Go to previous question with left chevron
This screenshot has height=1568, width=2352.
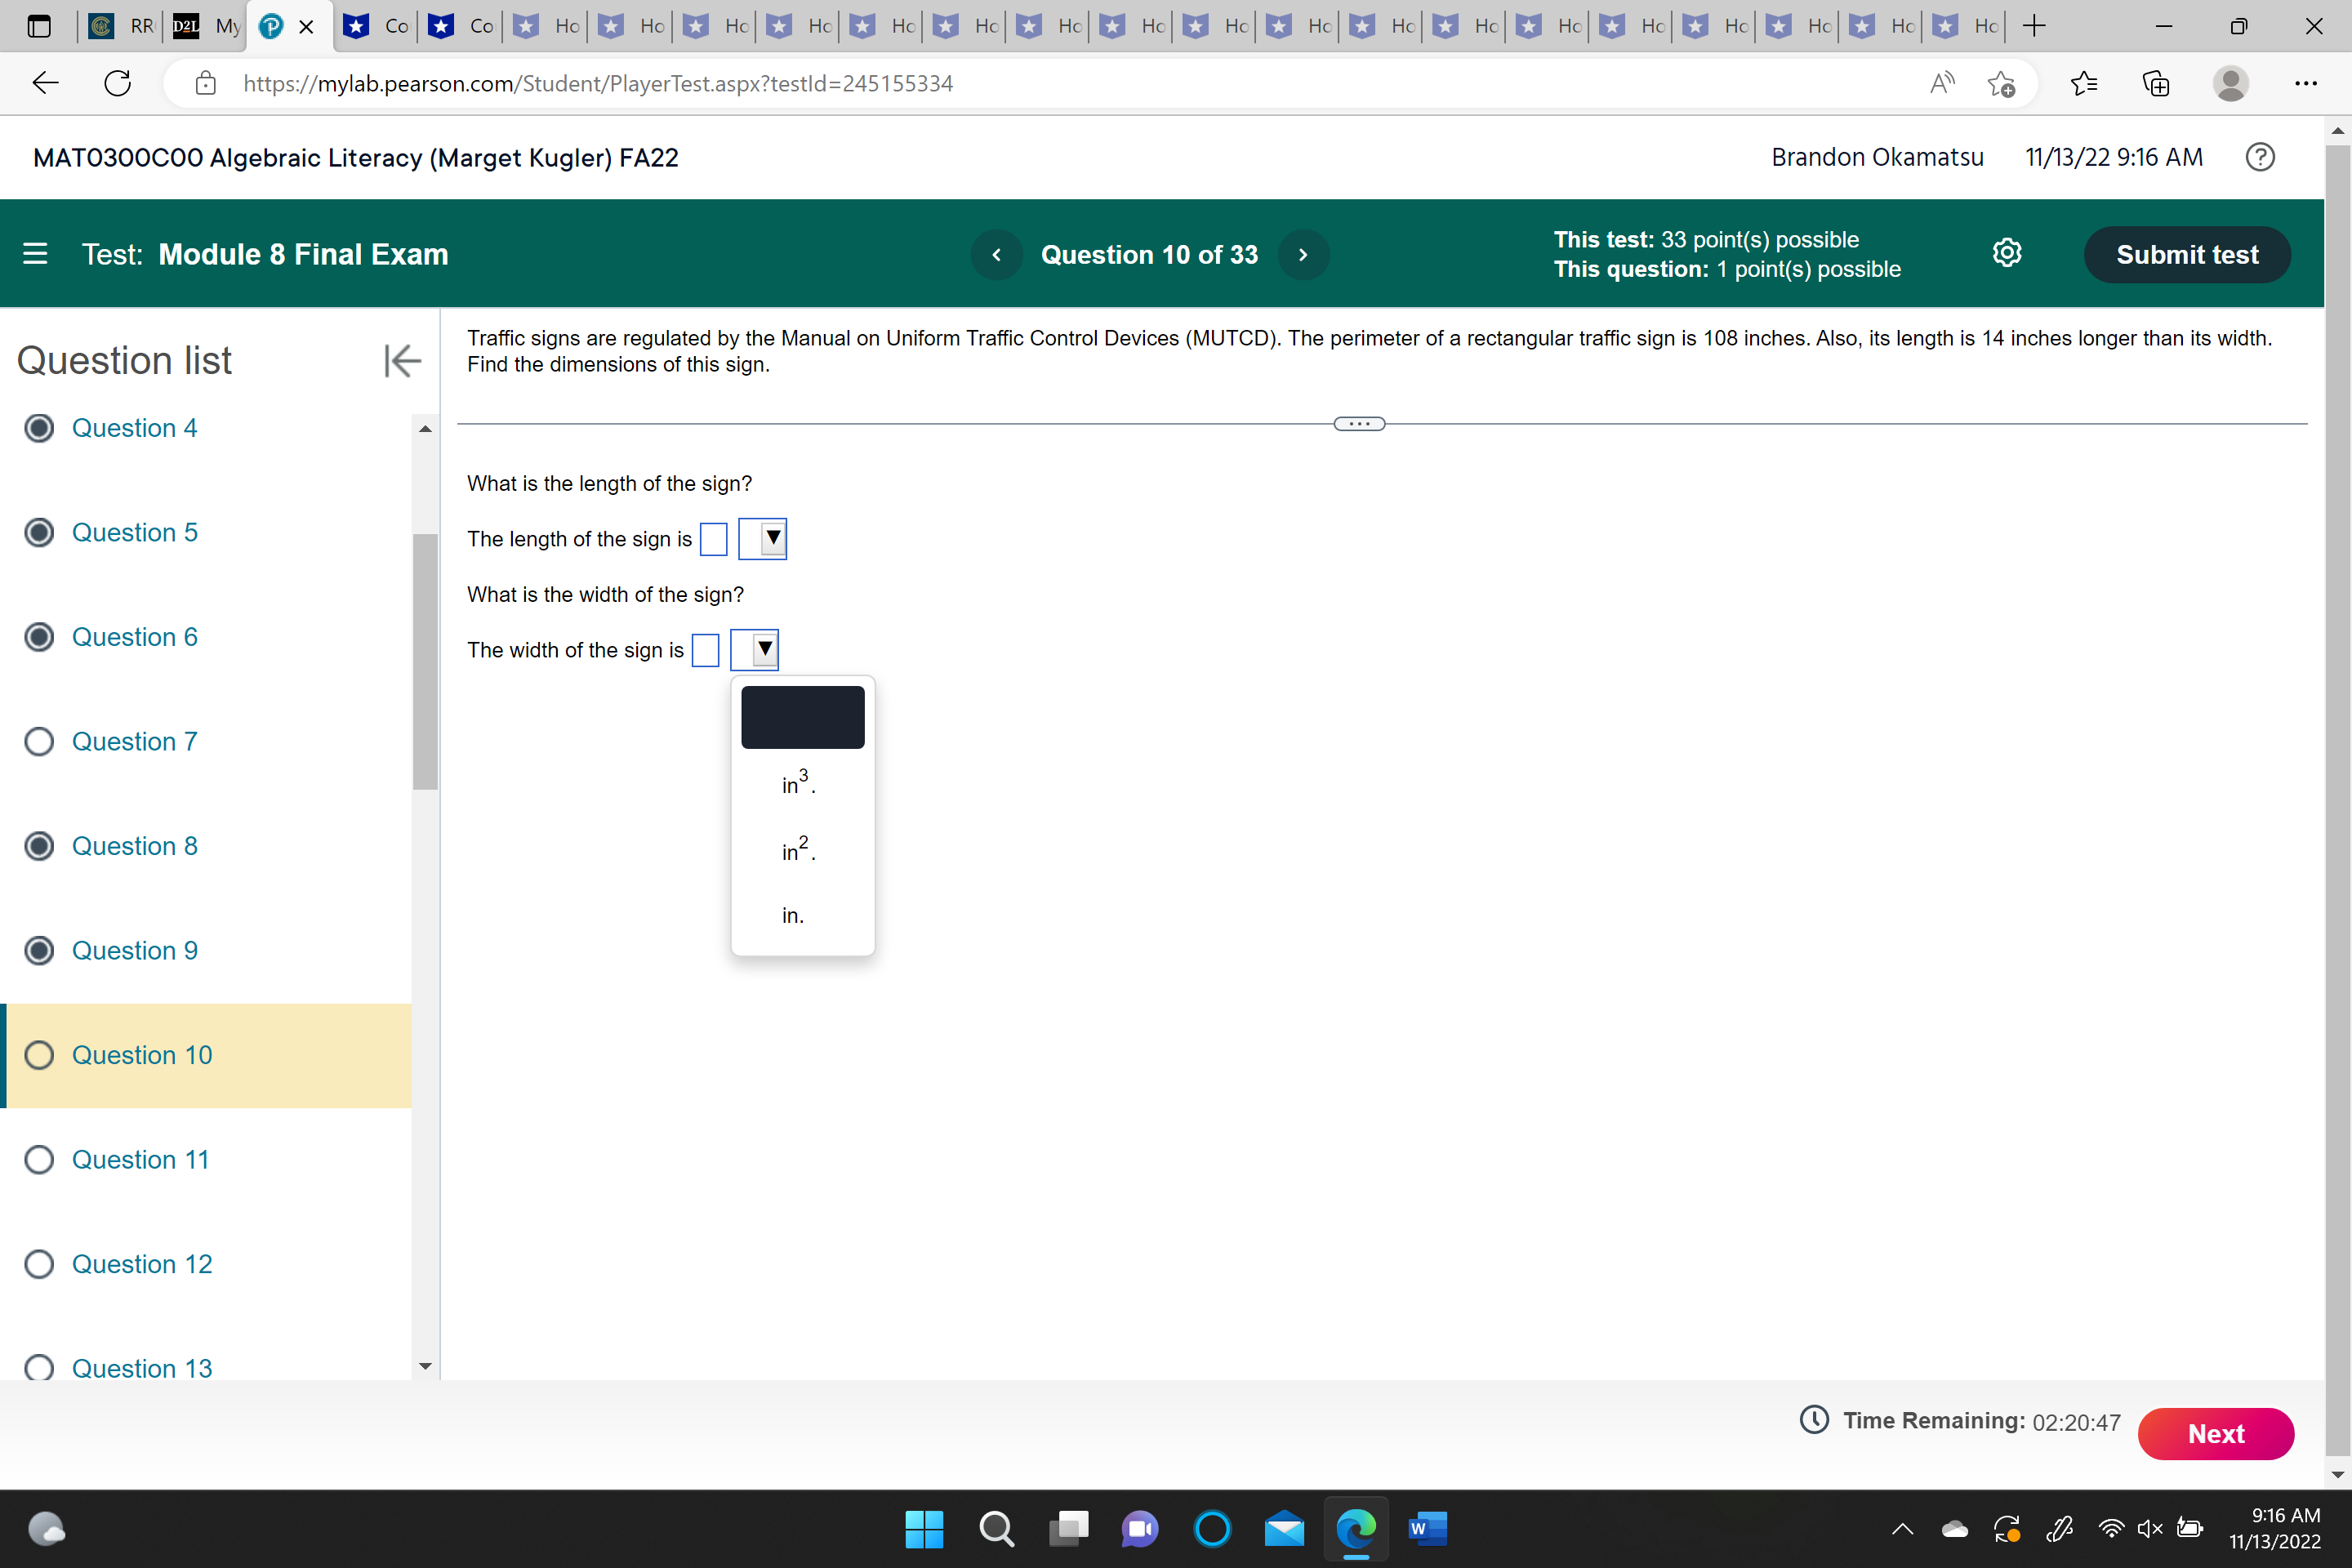pyautogui.click(x=996, y=255)
